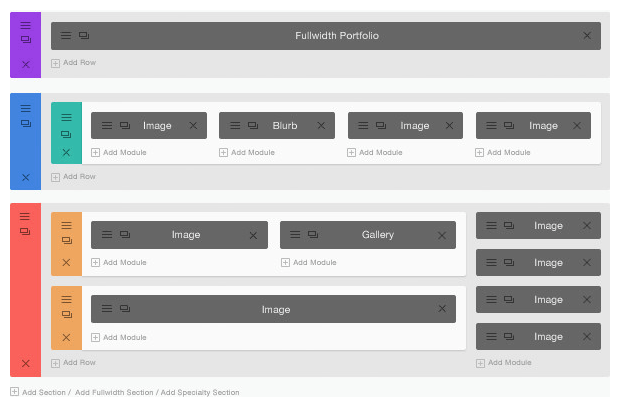Click Add Module under the Gallery module
This screenshot has width=620, height=407.
tap(308, 262)
